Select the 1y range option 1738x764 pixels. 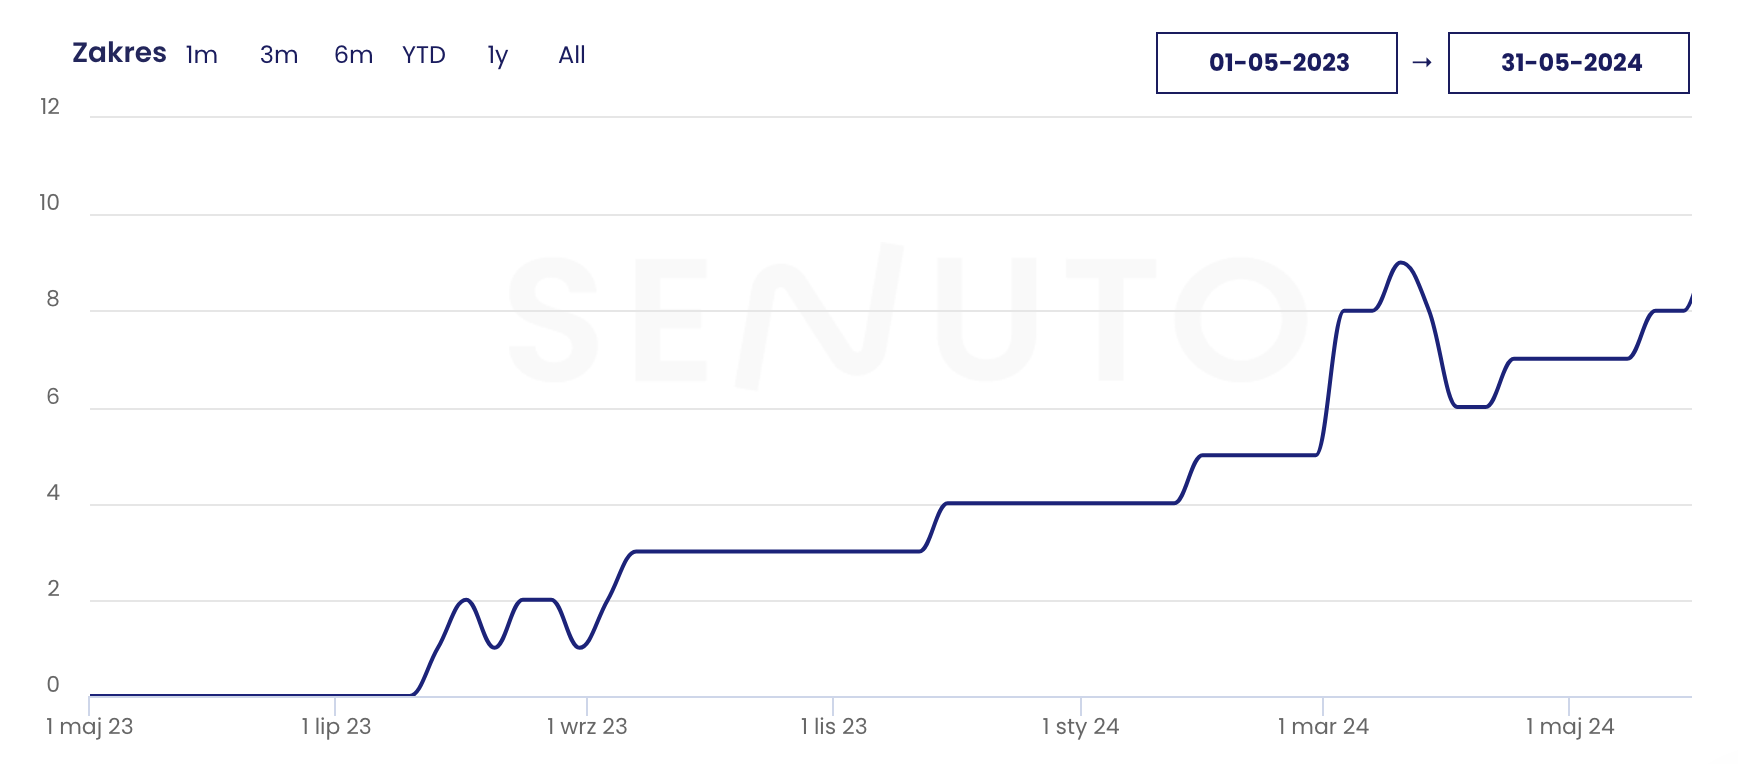pyautogui.click(x=498, y=55)
